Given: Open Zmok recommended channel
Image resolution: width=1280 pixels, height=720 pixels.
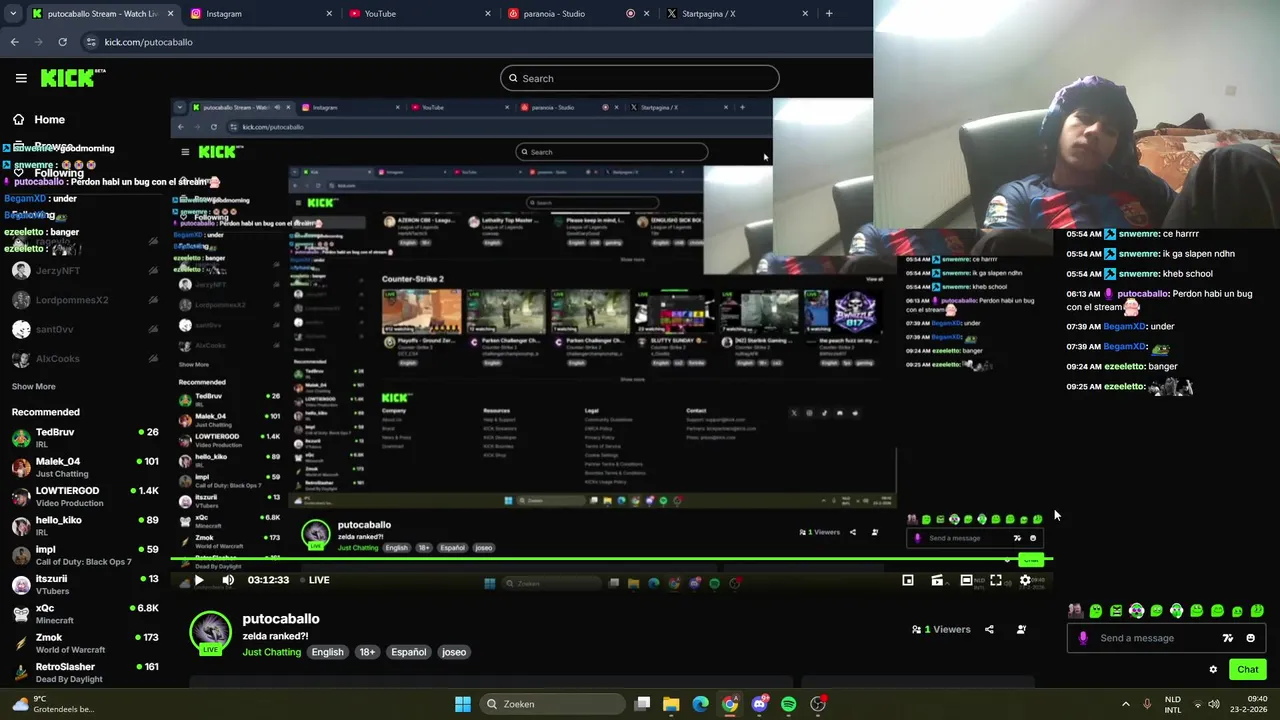Looking at the screenshot, I should [x=85, y=642].
